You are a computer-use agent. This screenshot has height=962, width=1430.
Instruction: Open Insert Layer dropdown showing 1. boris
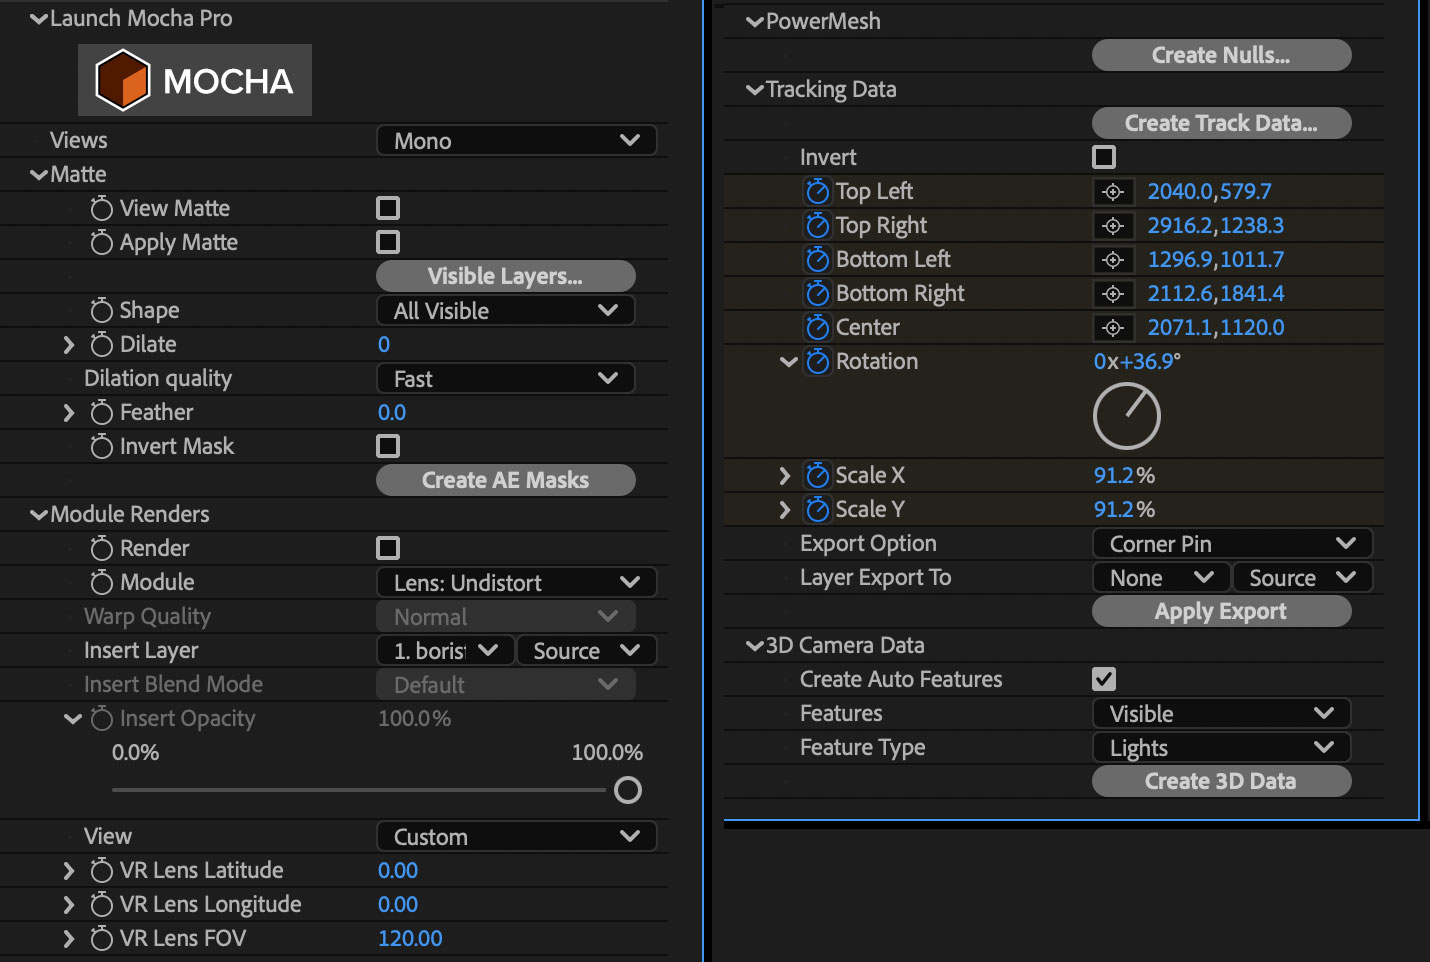coord(446,651)
